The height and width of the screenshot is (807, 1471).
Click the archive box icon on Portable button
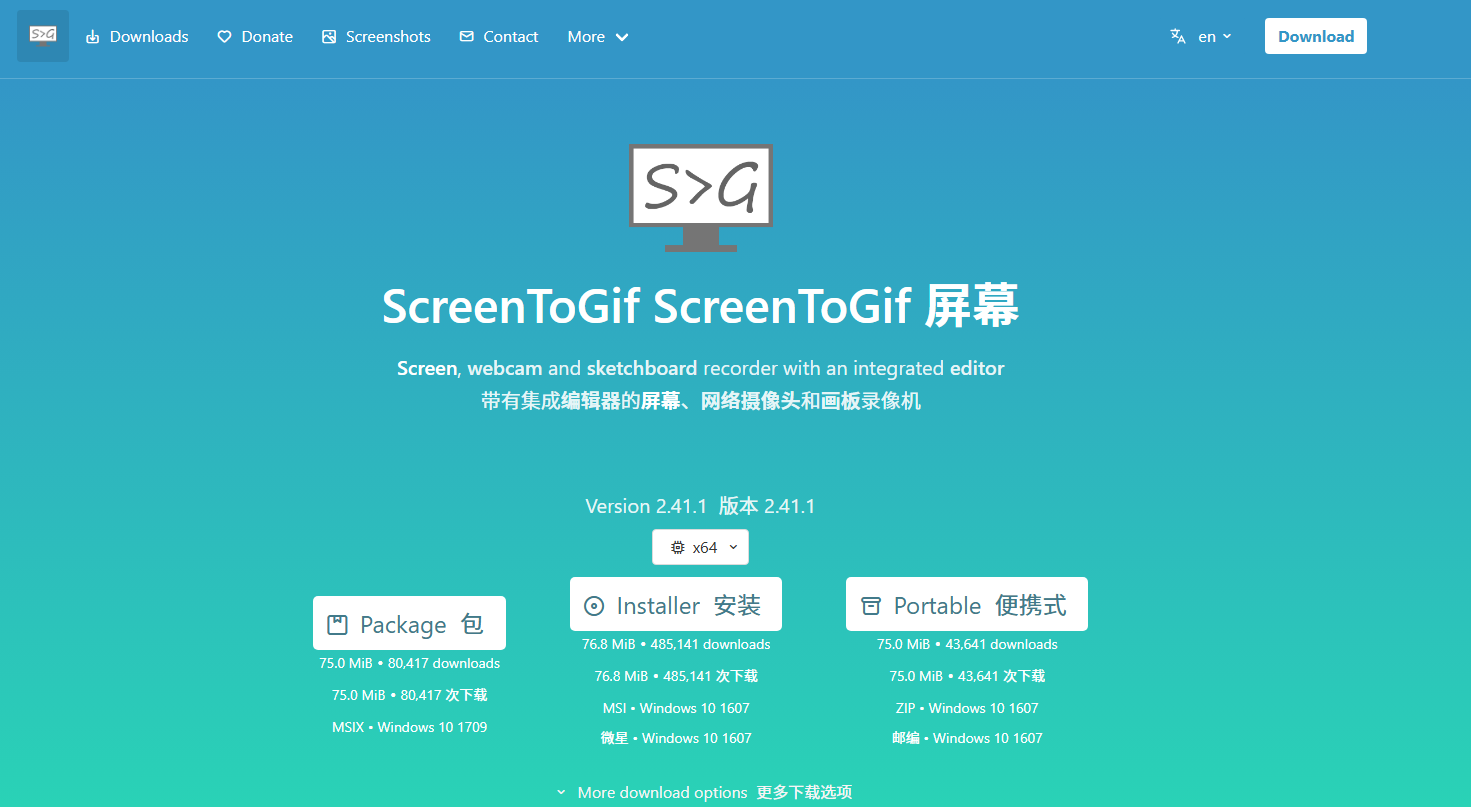pyautogui.click(x=871, y=606)
